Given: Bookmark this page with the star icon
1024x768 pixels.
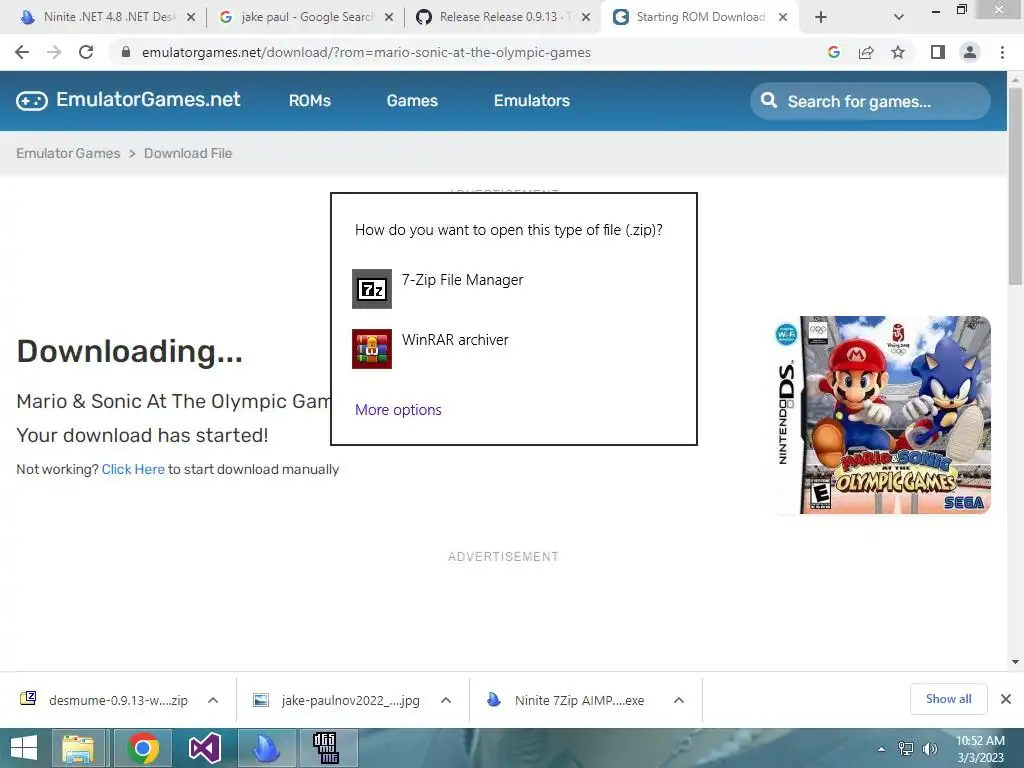Looking at the screenshot, I should coord(898,52).
